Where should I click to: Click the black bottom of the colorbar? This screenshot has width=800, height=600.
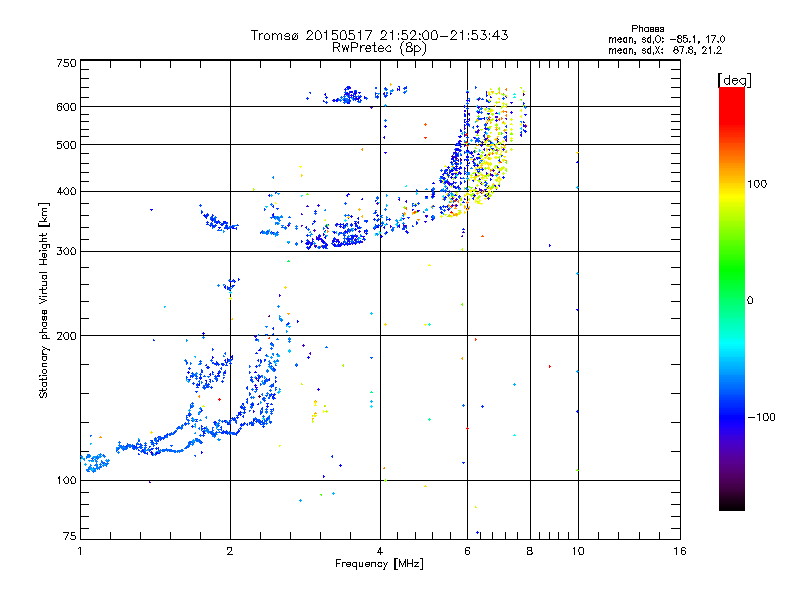click(732, 503)
